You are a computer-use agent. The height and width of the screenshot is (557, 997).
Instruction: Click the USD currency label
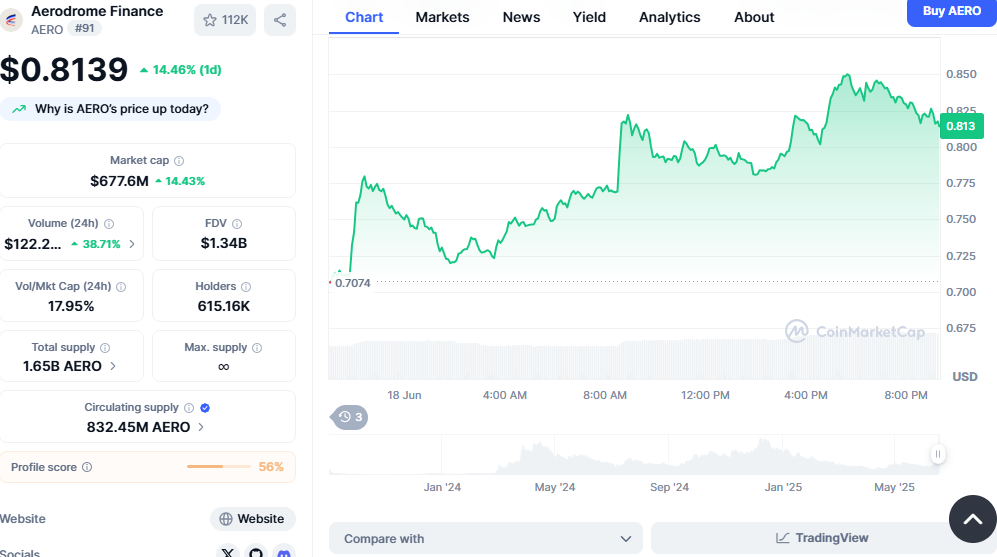[x=965, y=376]
